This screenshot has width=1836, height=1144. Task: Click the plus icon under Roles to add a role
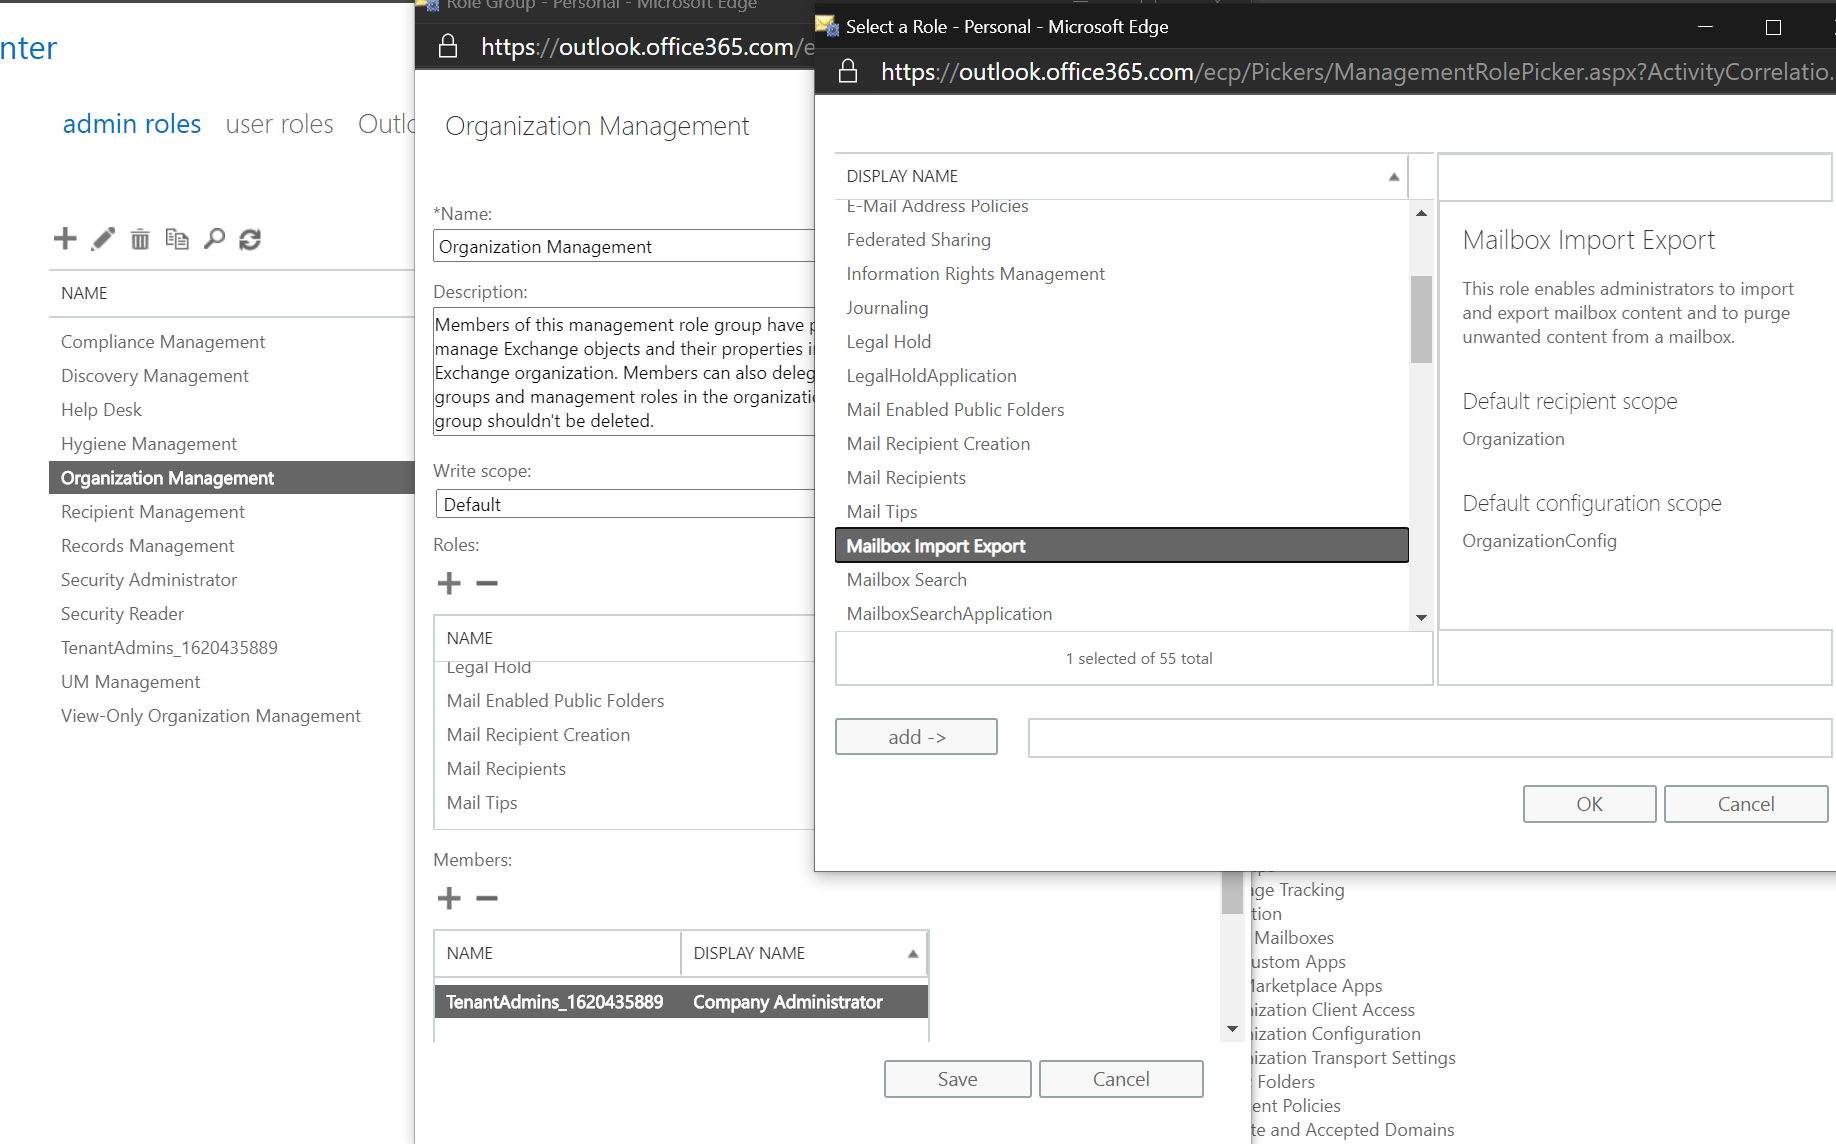click(449, 583)
